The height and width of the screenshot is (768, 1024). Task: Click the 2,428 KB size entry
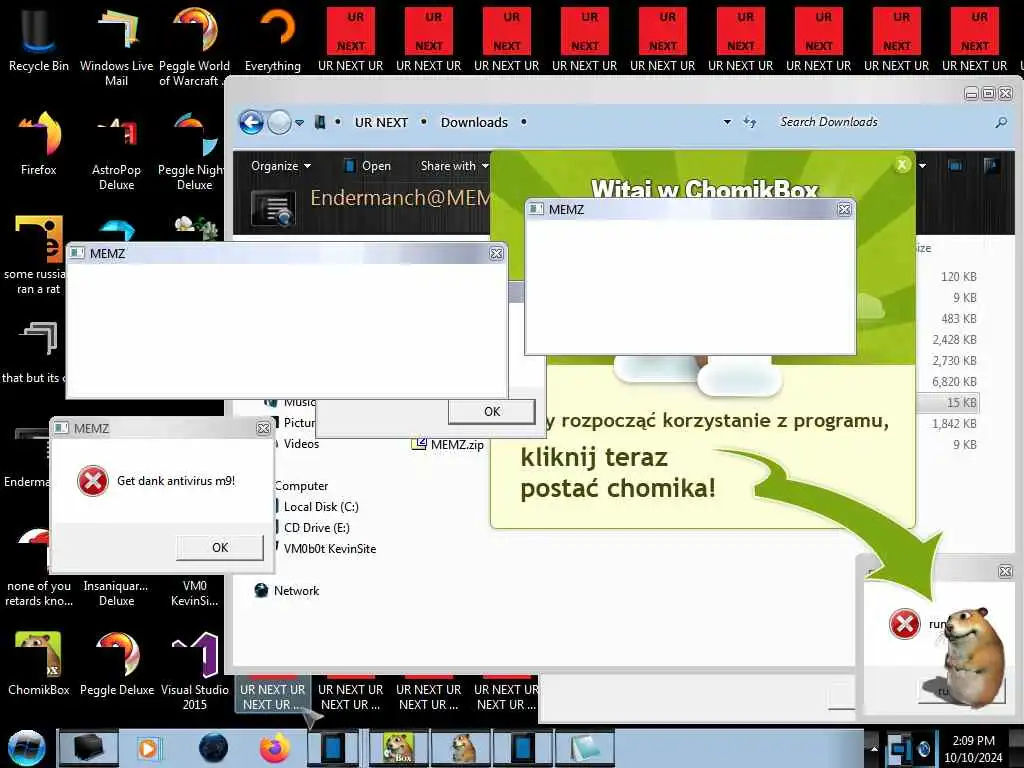tap(954, 340)
